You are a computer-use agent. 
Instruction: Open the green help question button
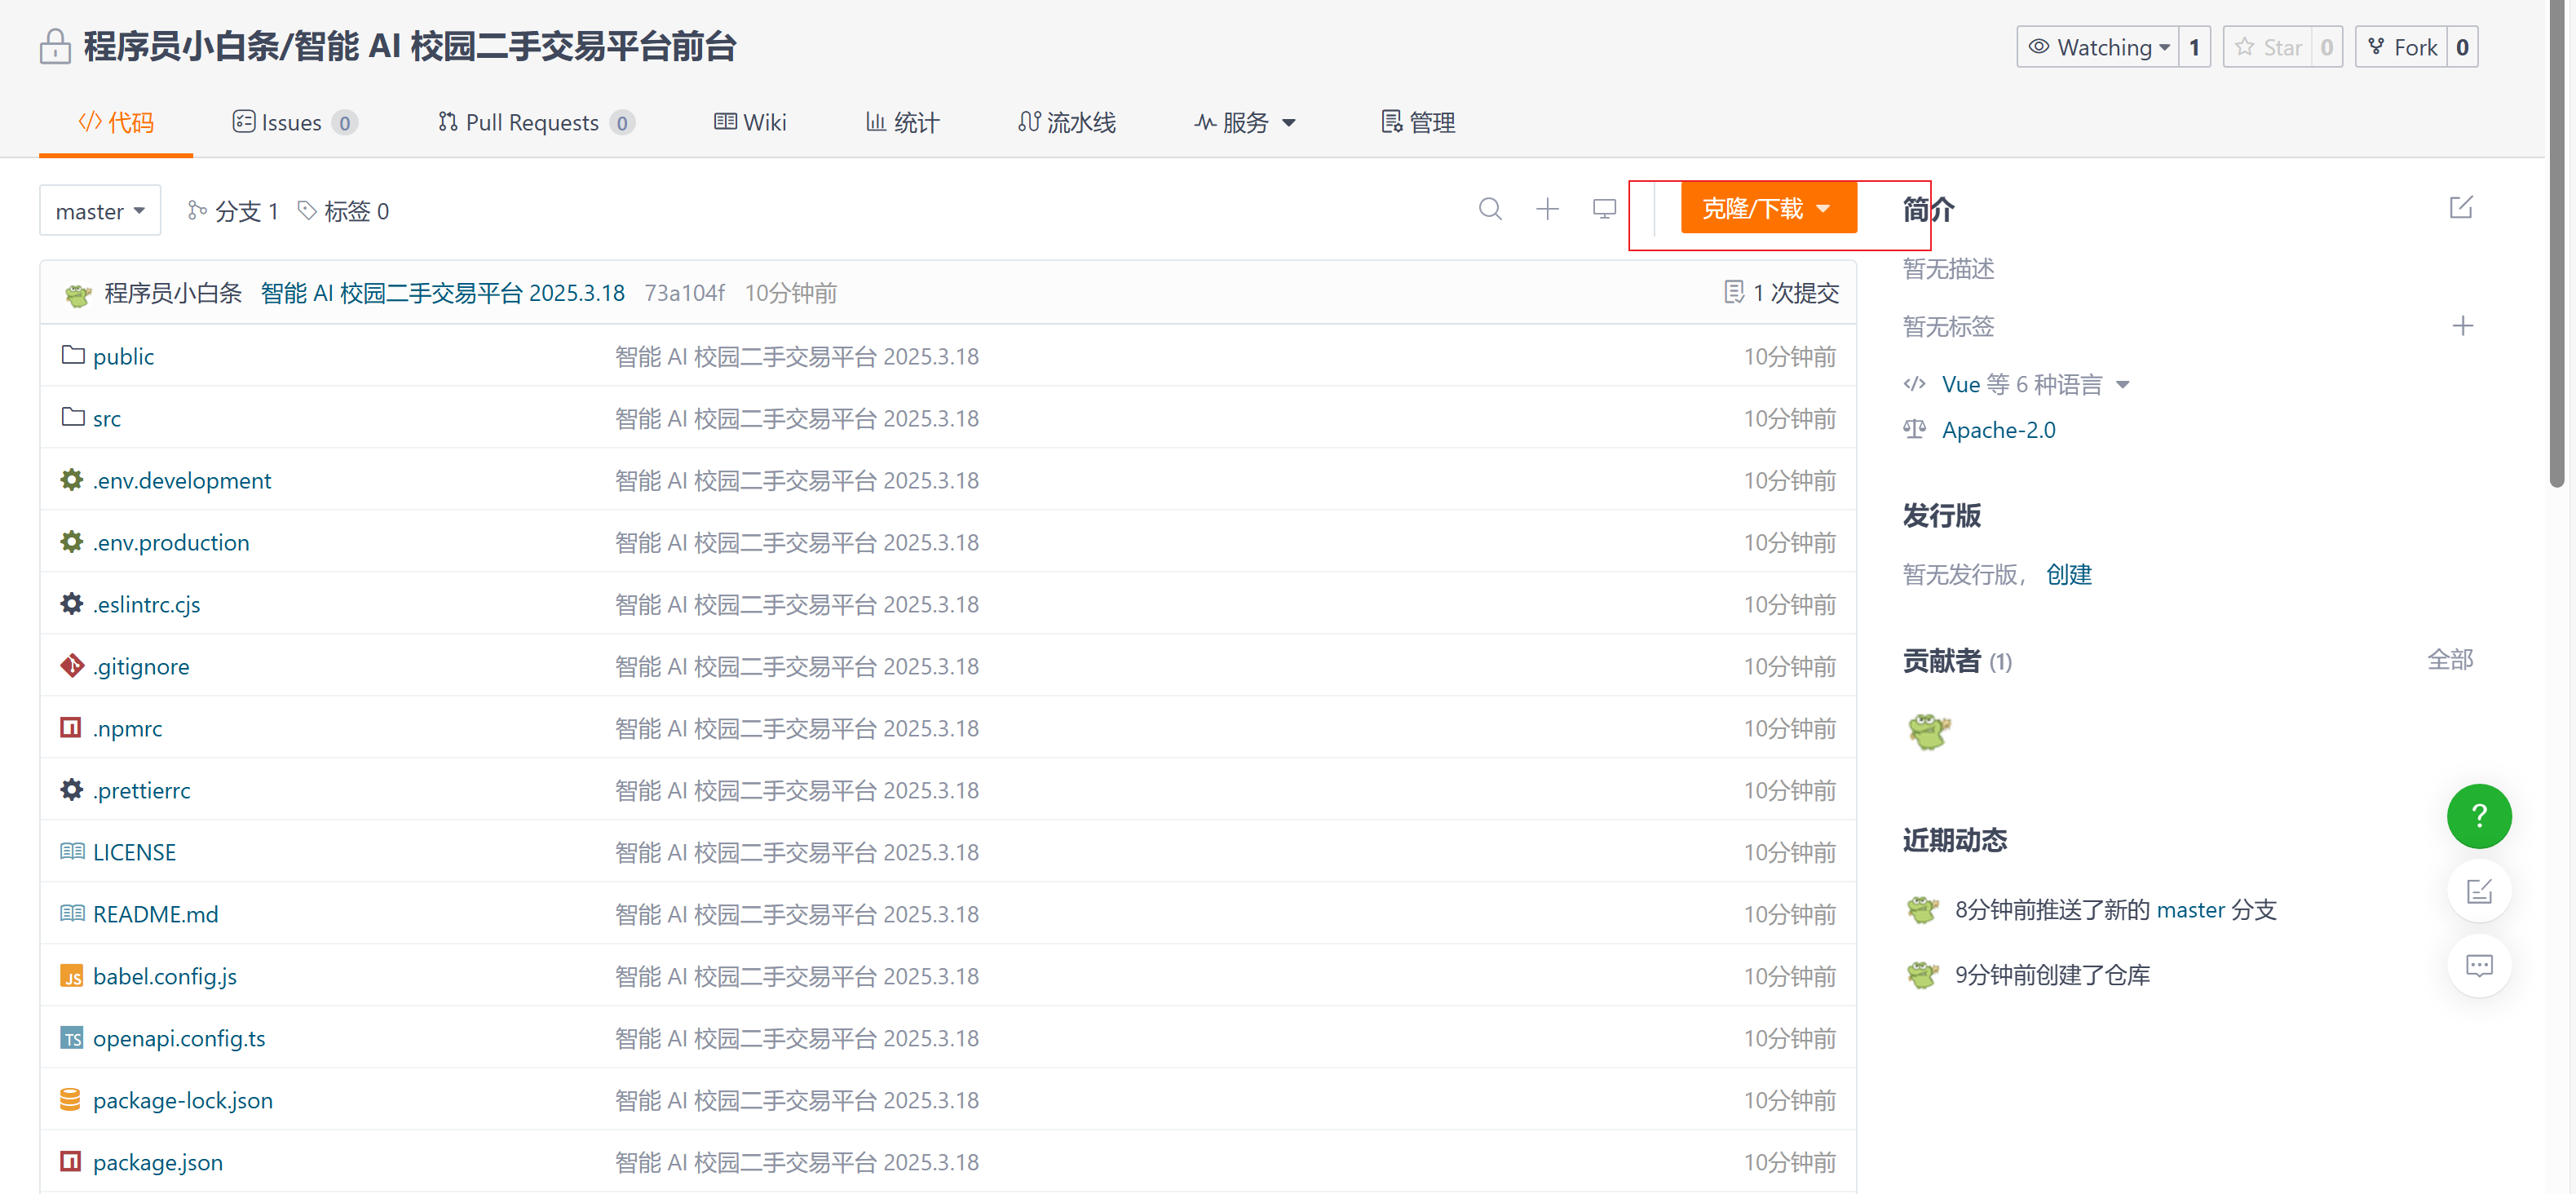[x=2478, y=816]
